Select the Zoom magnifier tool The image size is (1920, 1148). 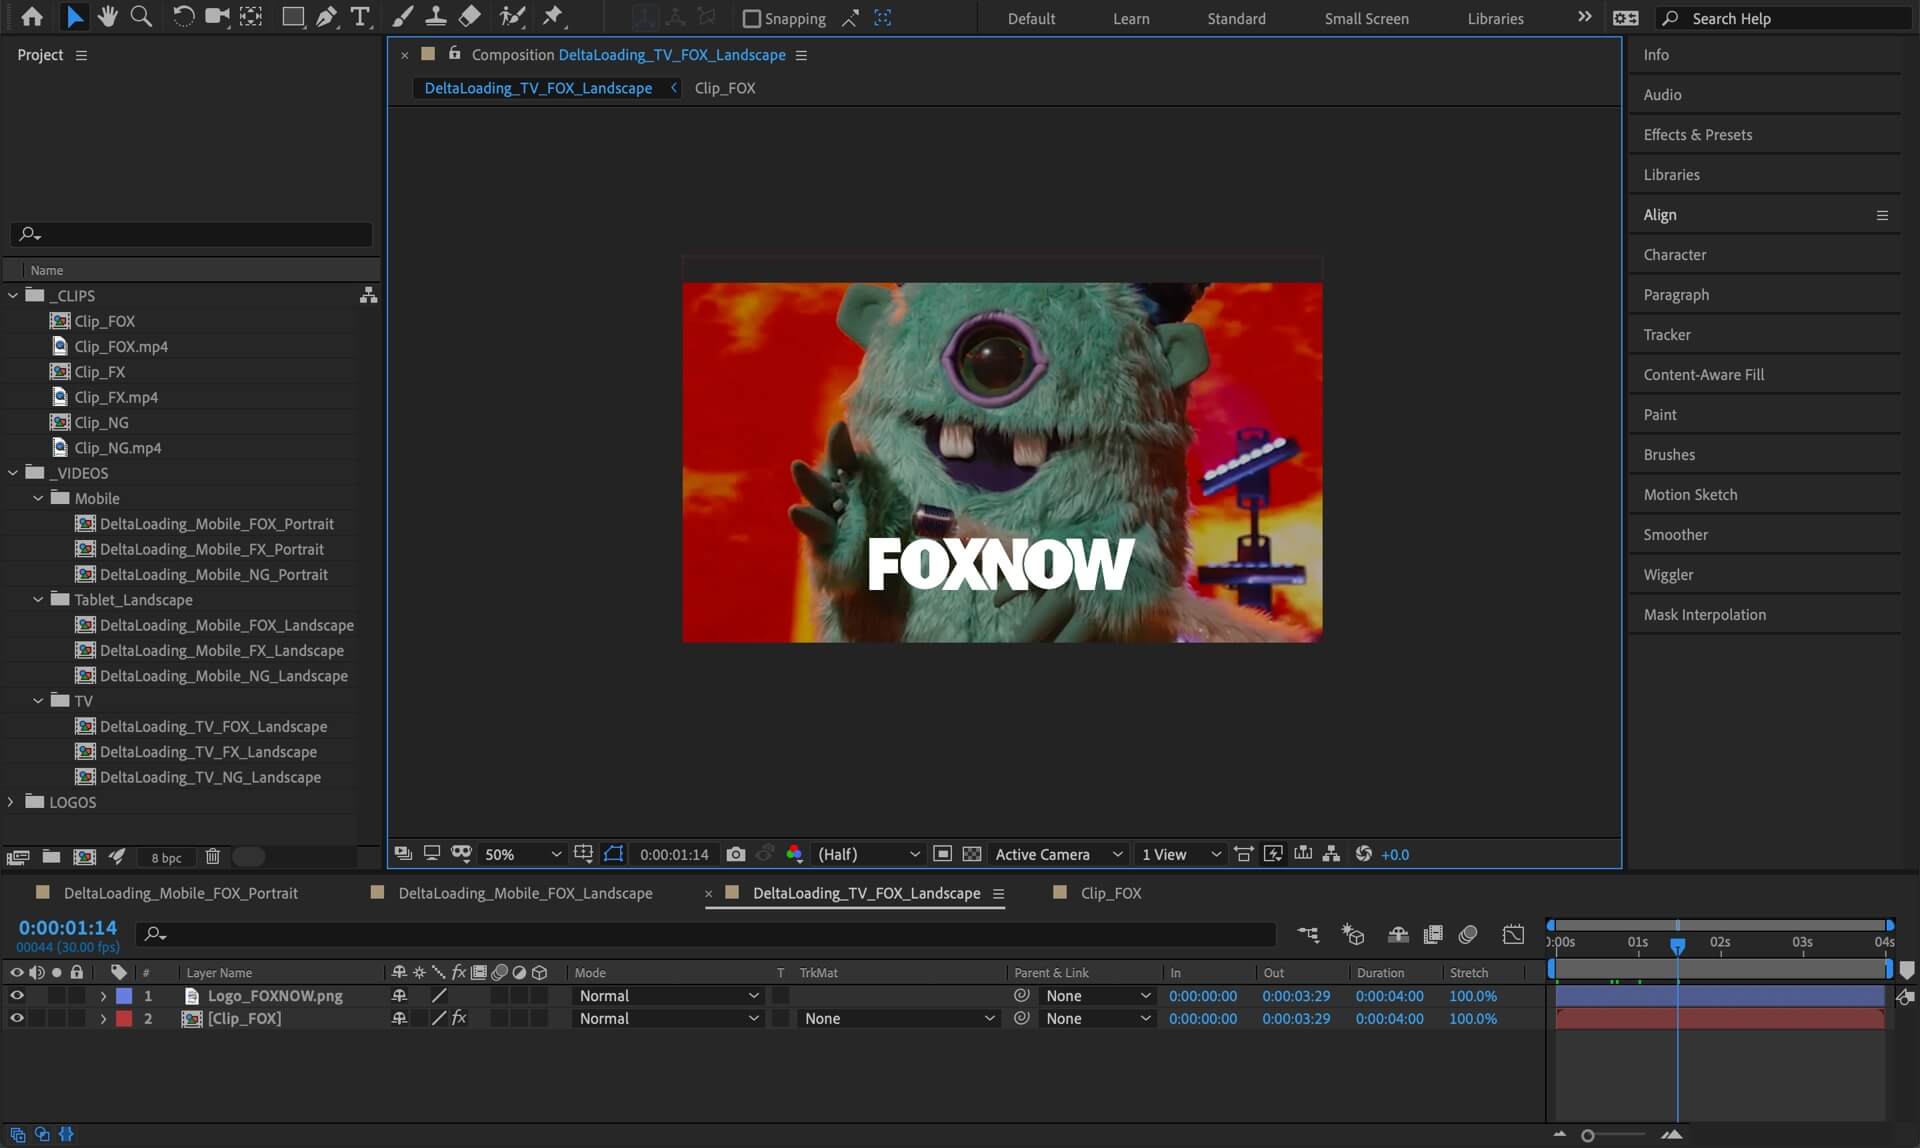click(x=141, y=17)
